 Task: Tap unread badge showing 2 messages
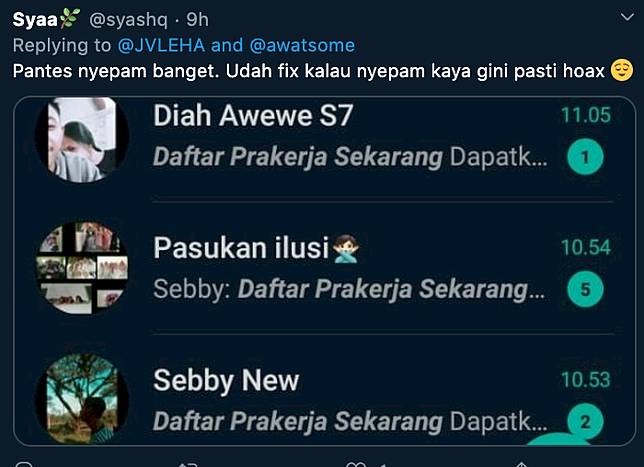pyautogui.click(x=585, y=421)
